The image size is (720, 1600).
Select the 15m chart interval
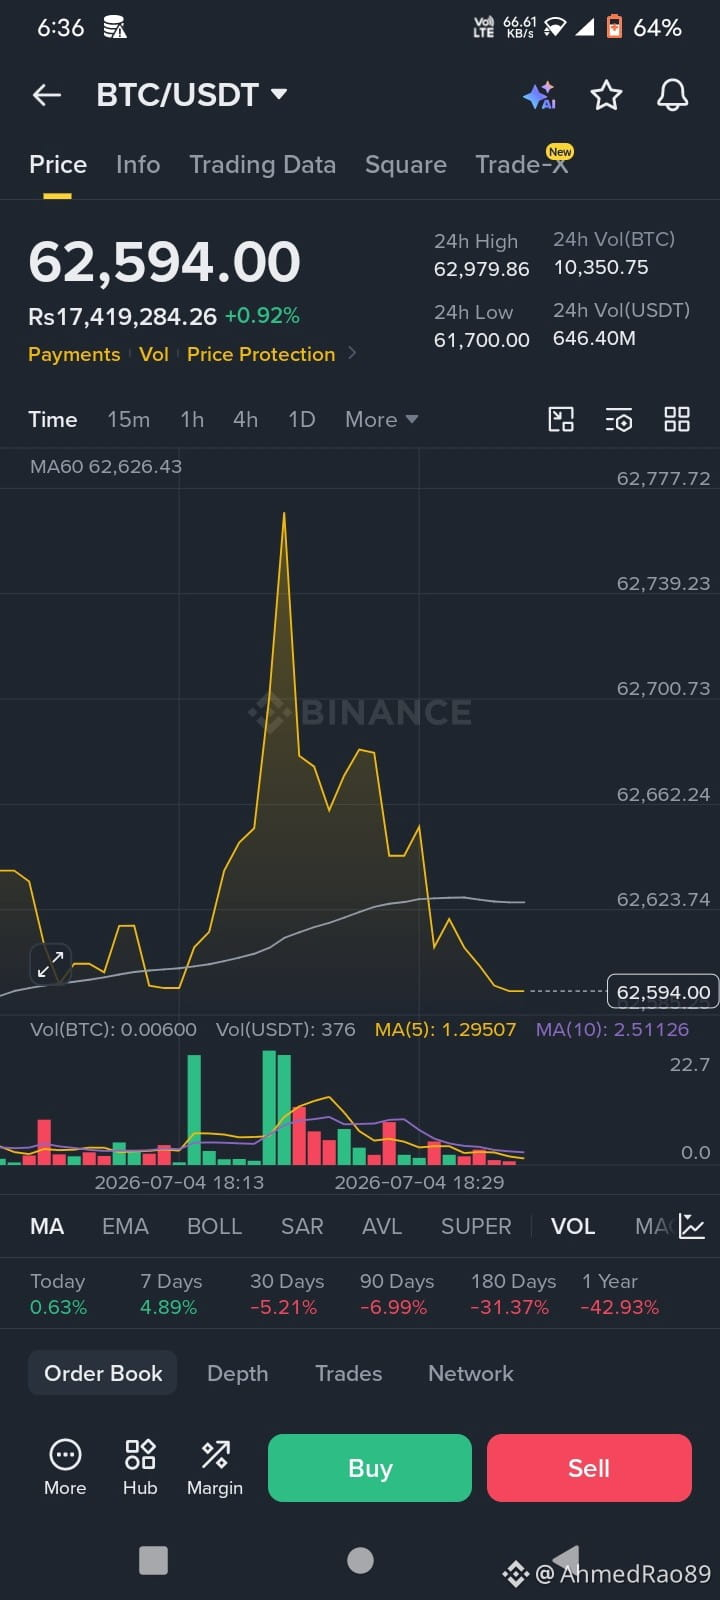[x=129, y=419]
